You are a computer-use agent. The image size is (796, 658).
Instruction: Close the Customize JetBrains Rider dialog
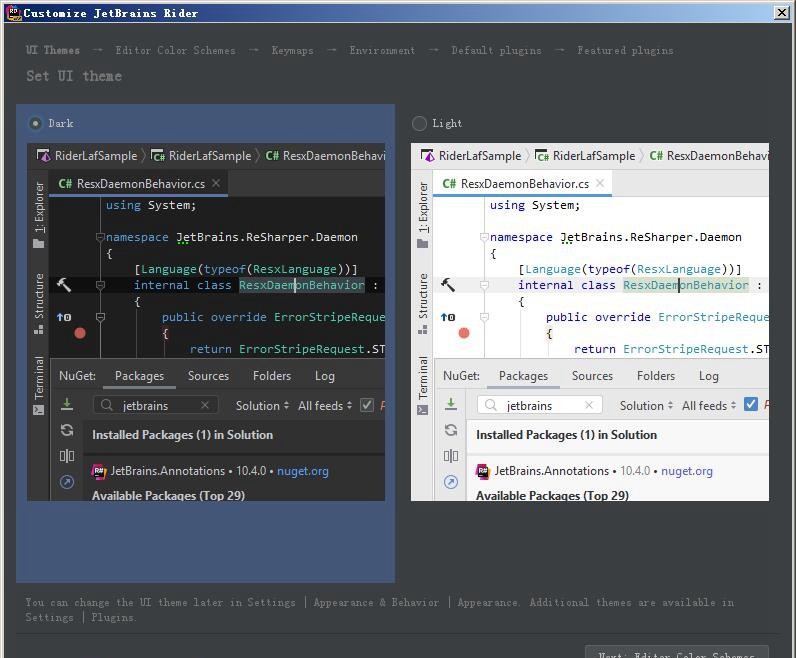[x=782, y=13]
